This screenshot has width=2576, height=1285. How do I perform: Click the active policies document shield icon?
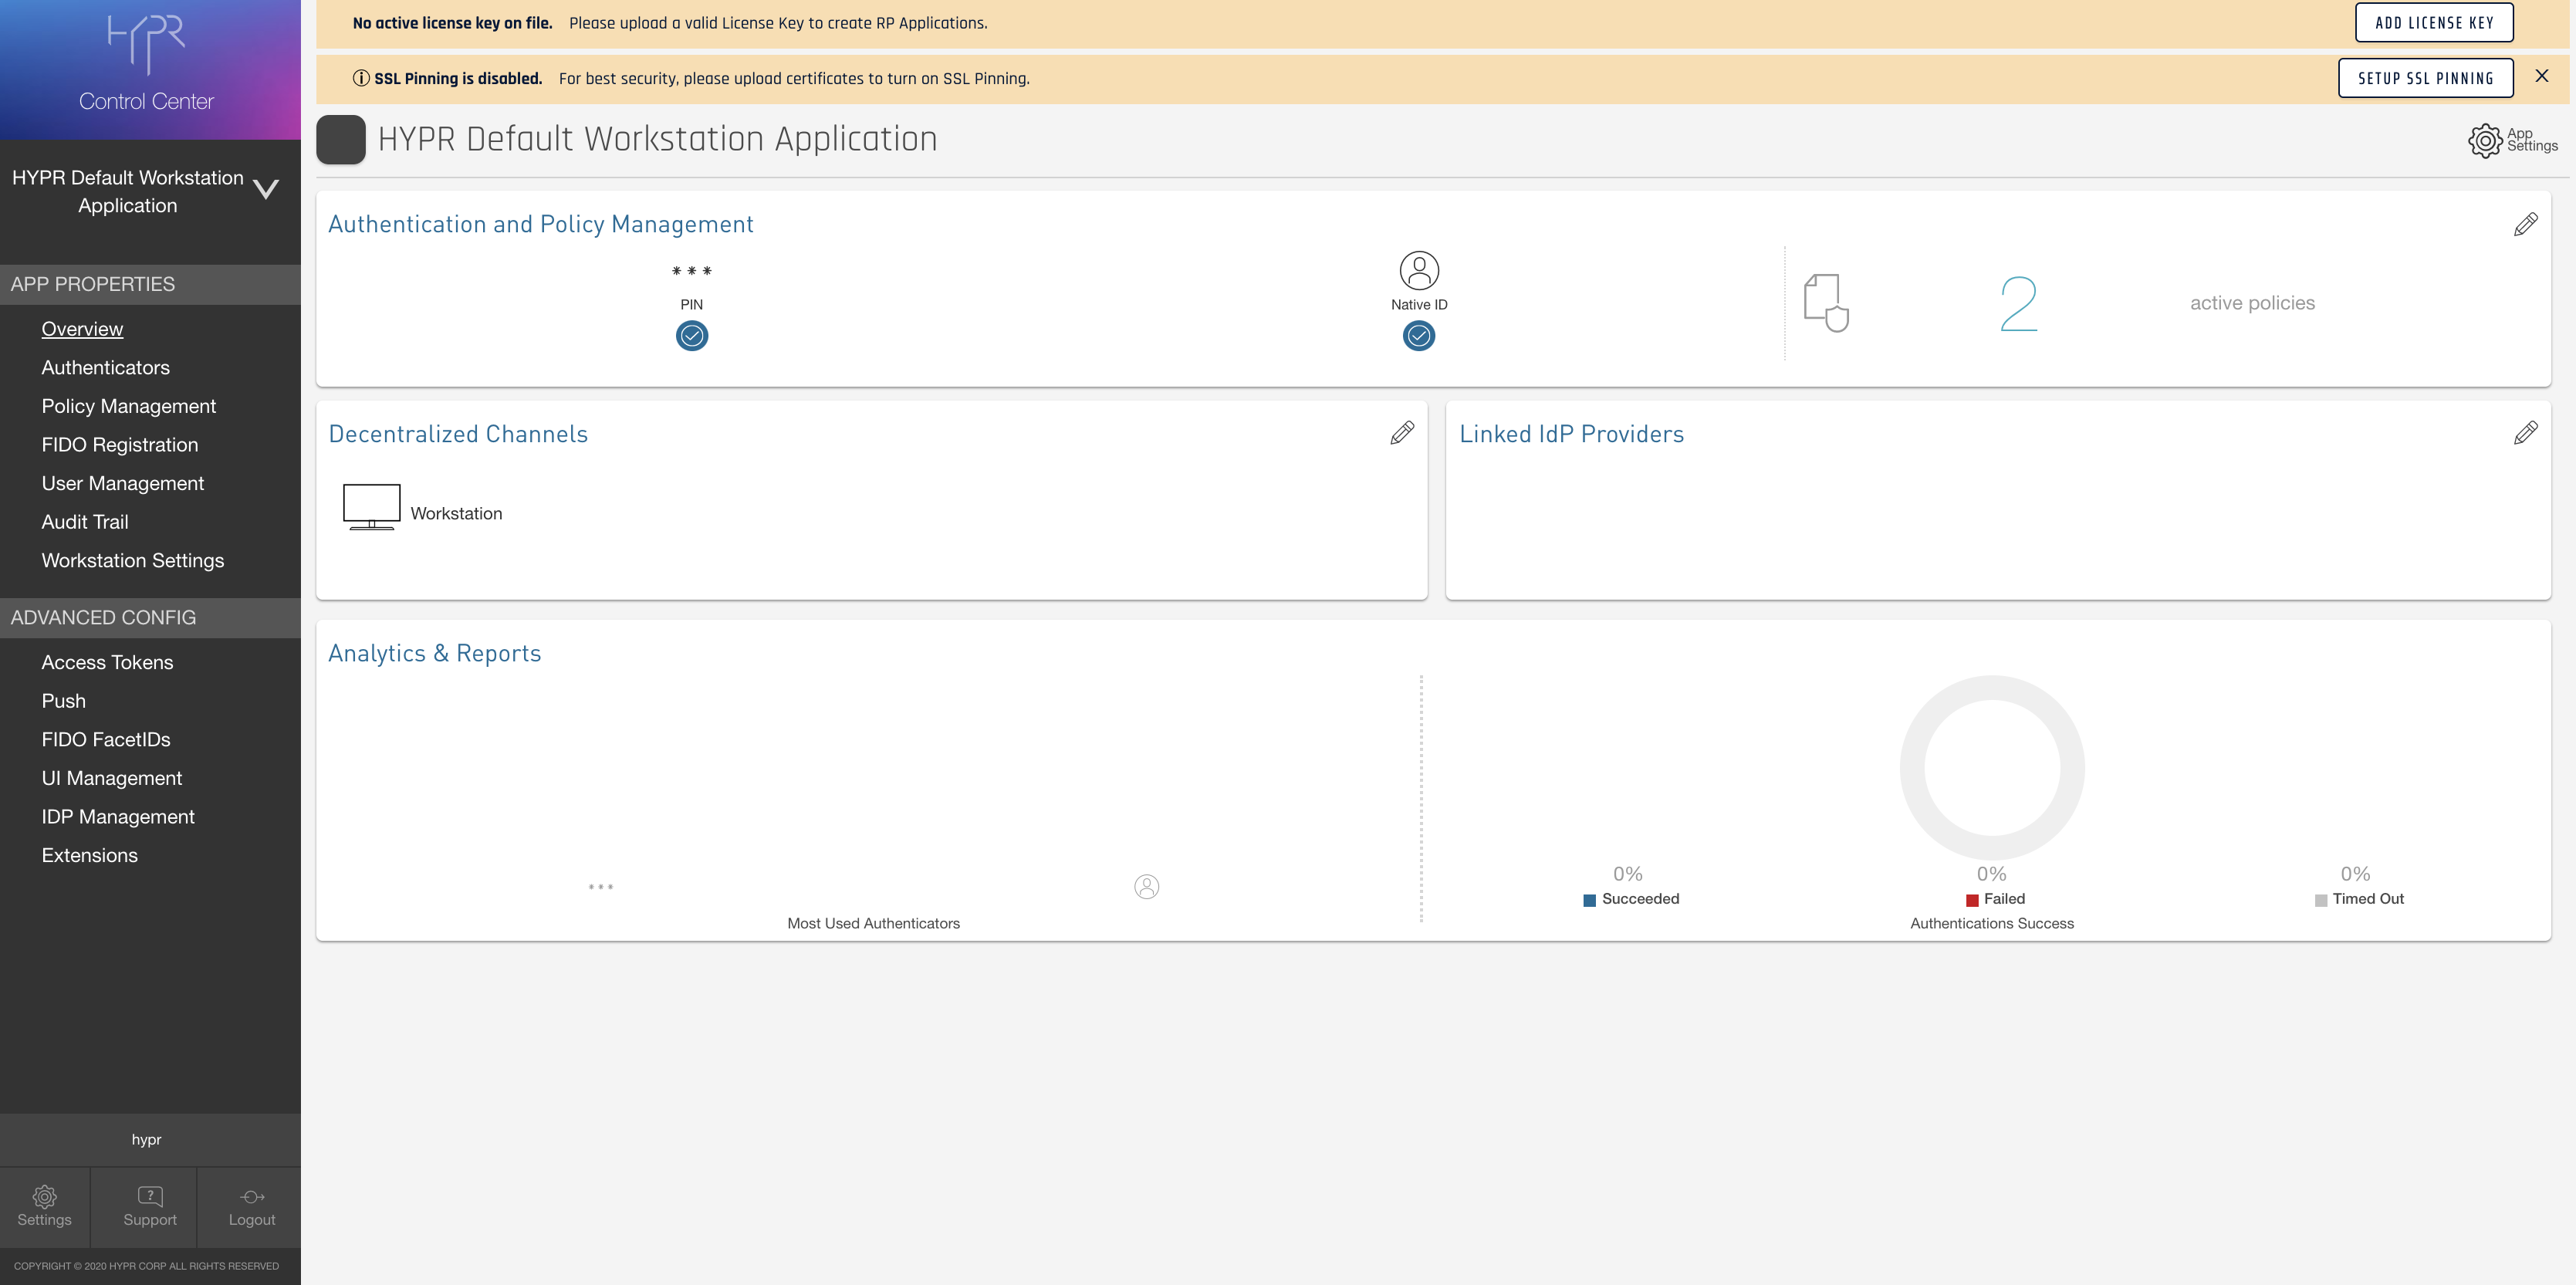[1825, 302]
